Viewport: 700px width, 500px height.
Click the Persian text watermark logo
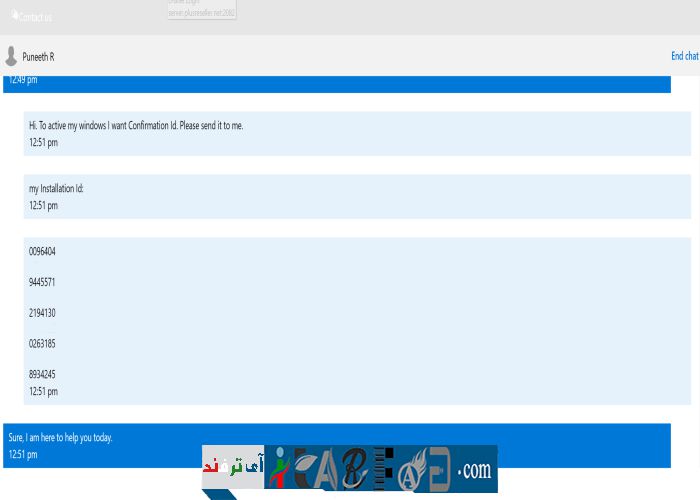click(232, 467)
